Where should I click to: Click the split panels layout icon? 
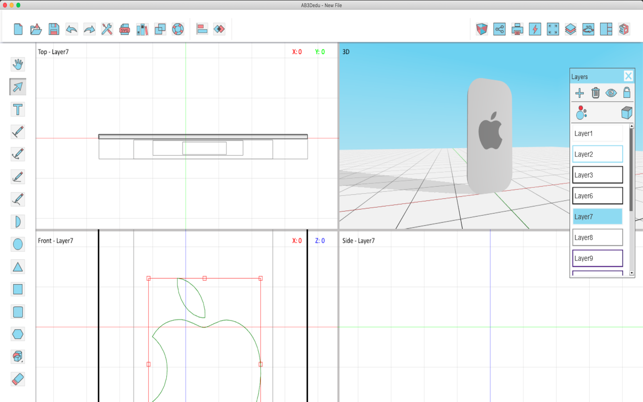(x=606, y=29)
